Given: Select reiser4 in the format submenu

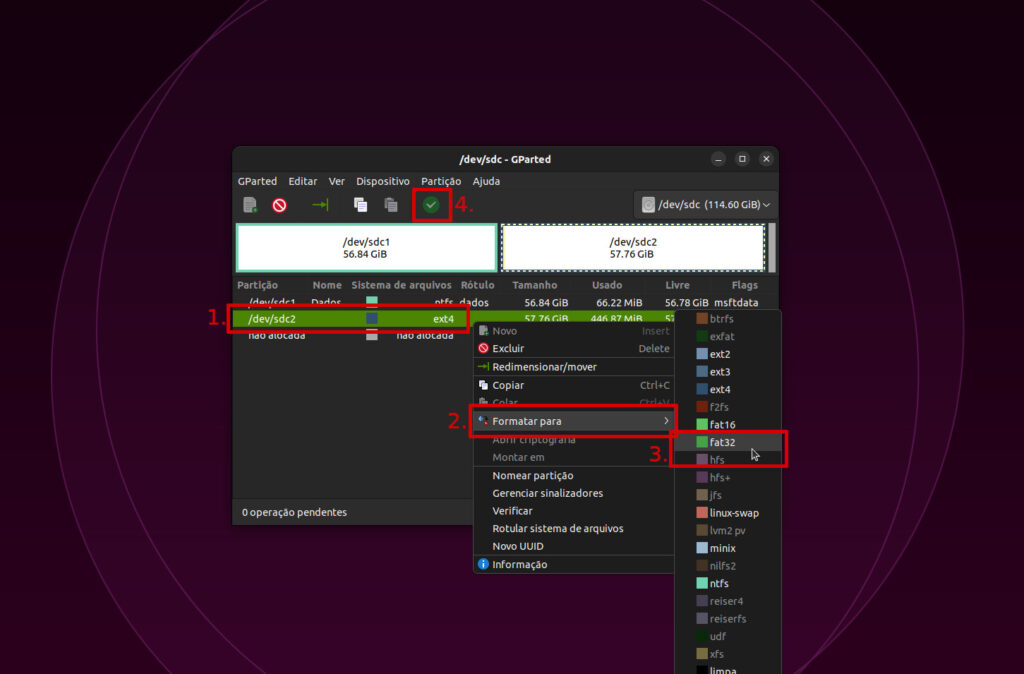Looking at the screenshot, I should click(x=728, y=601).
